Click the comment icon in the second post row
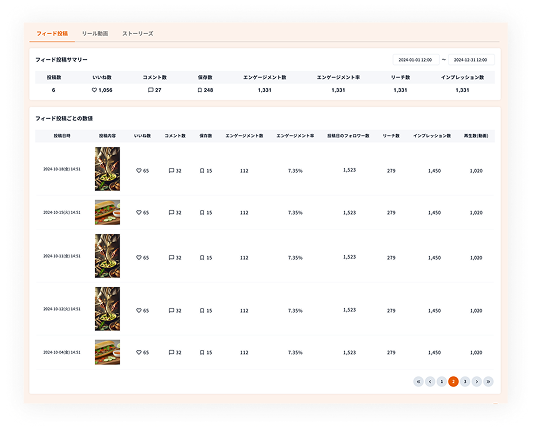 coord(171,212)
